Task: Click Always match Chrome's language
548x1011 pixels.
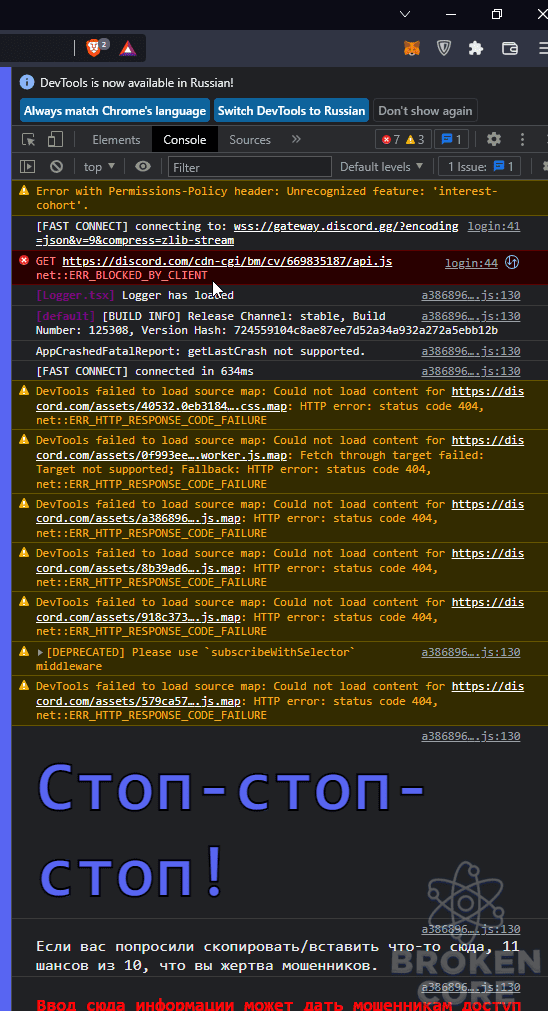Action: click(x=115, y=111)
